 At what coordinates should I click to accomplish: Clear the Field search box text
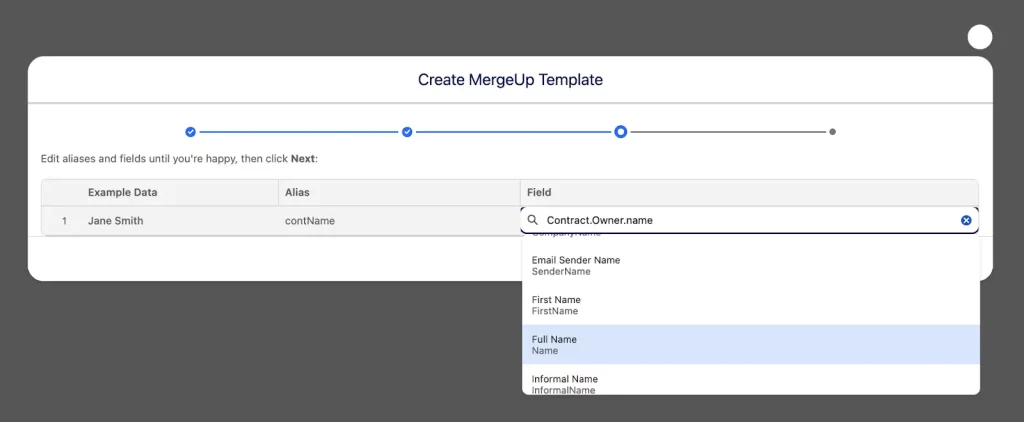[966, 220]
